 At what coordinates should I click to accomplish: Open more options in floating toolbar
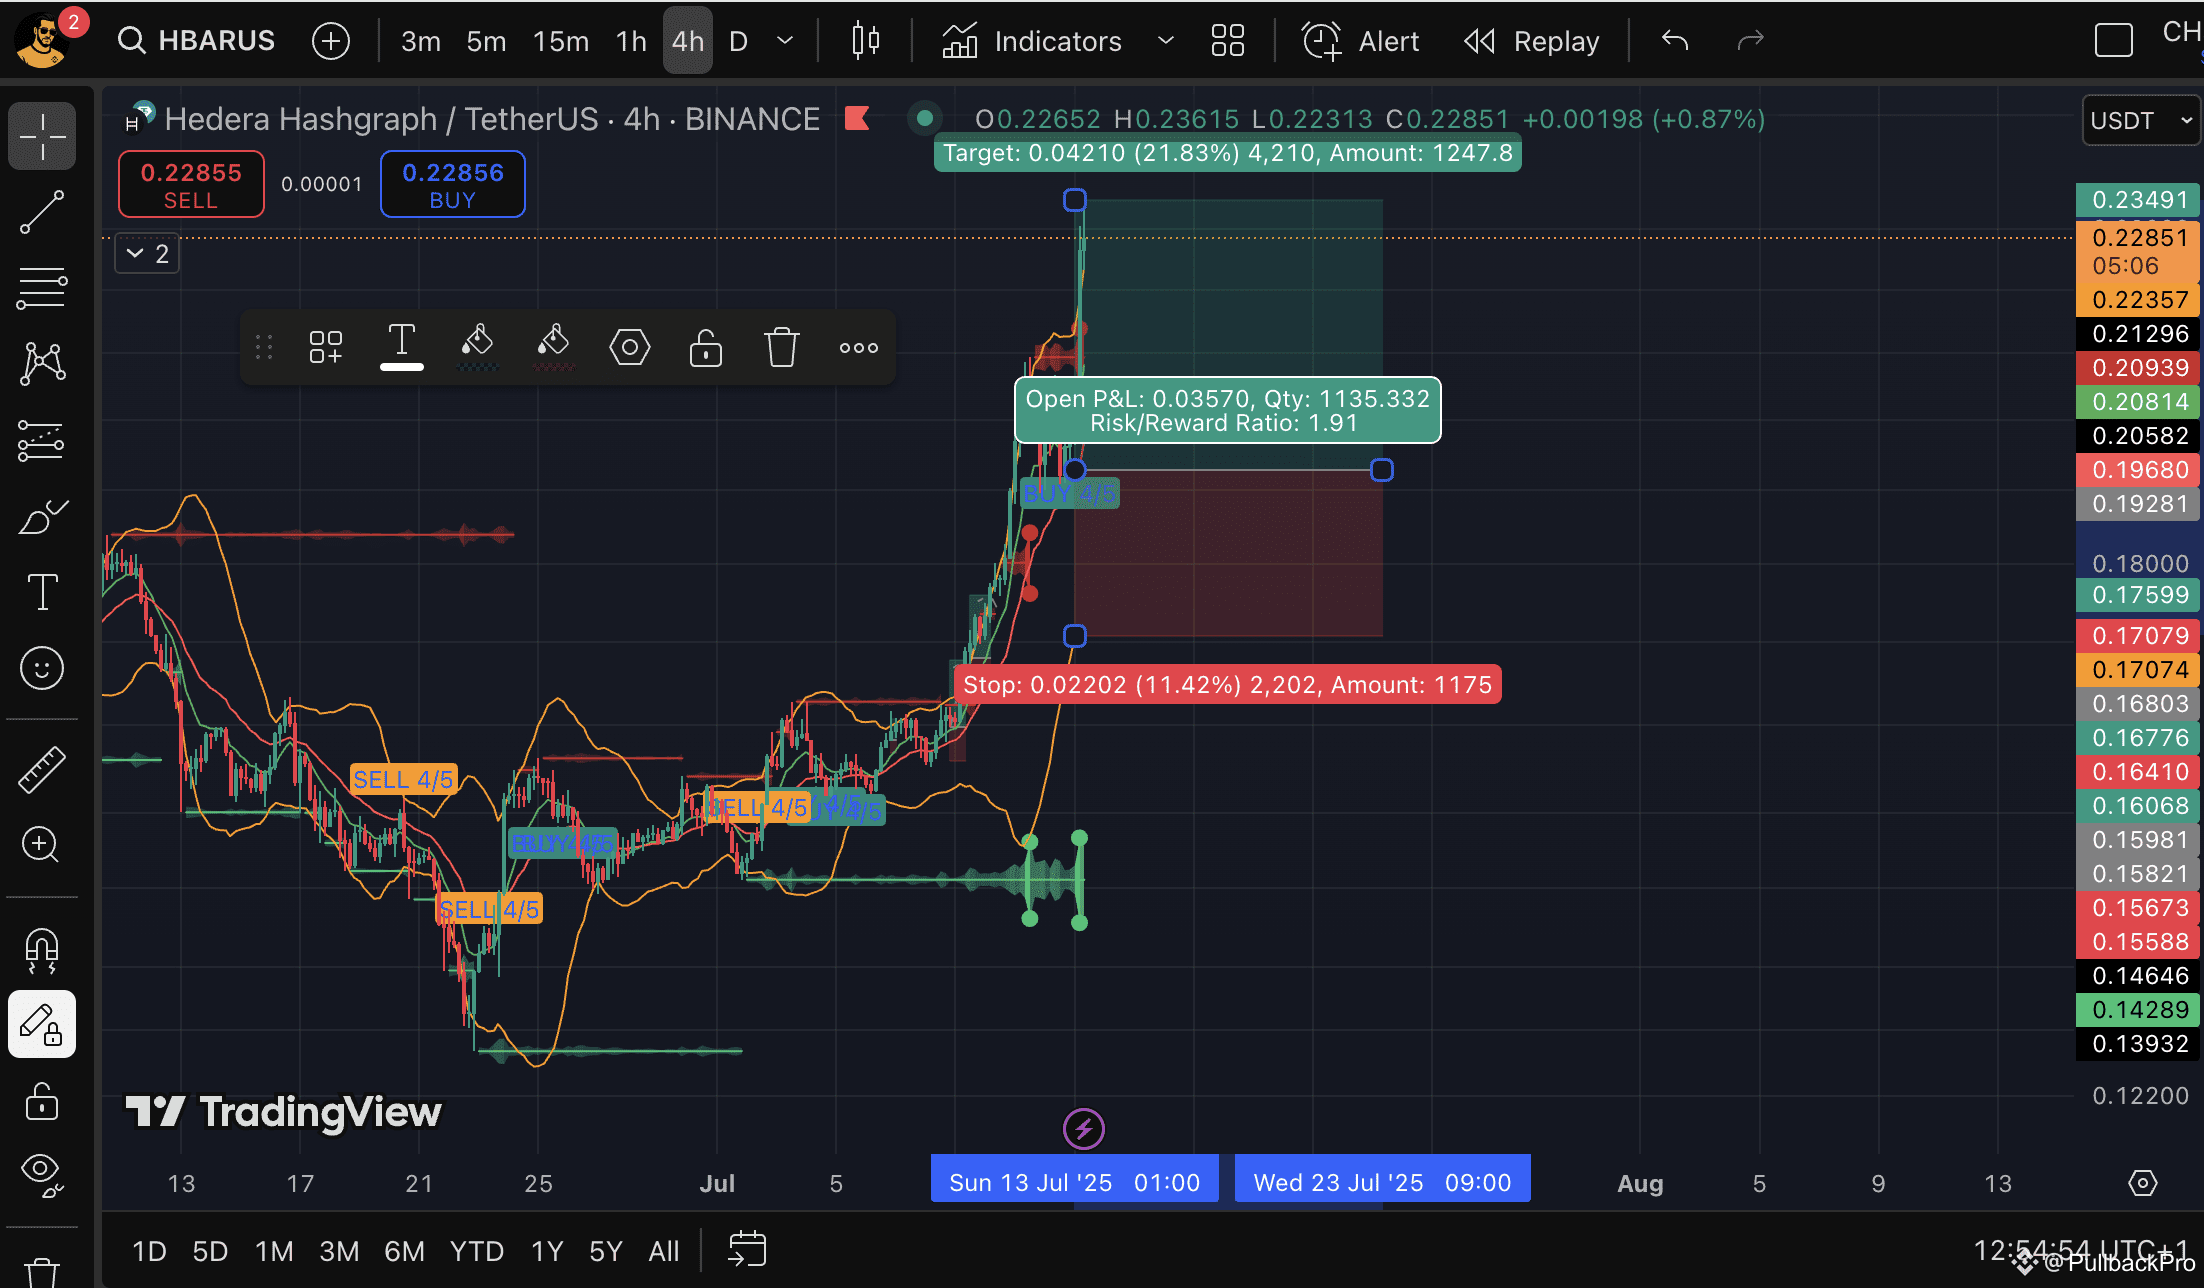[859, 348]
